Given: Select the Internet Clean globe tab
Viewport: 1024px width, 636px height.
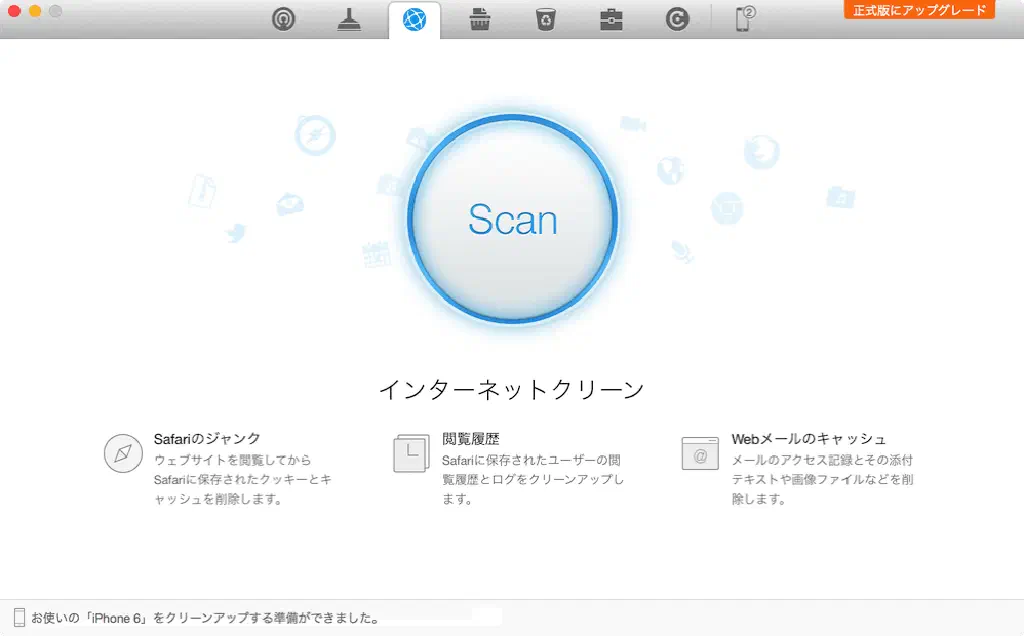Looking at the screenshot, I should (x=414, y=20).
